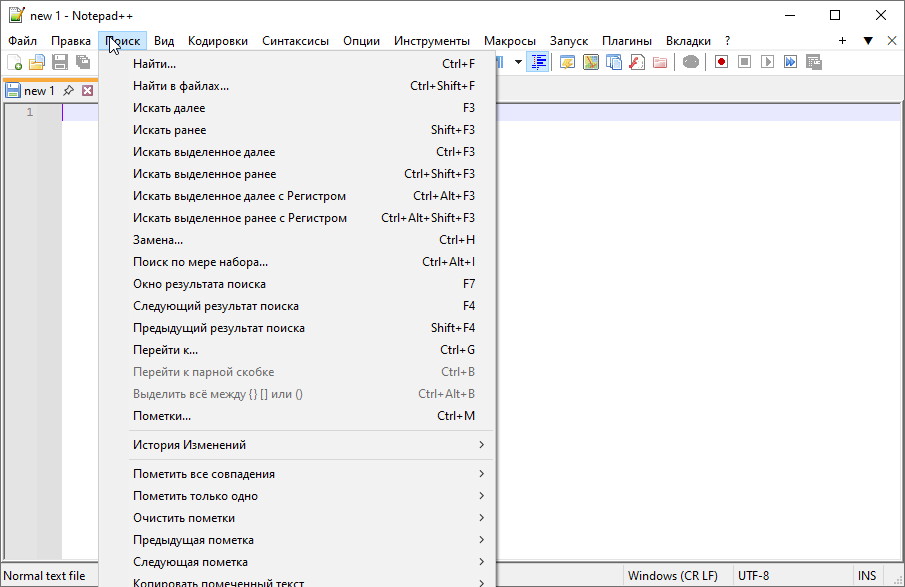905x587 pixels.
Task: Save the recorded macro toolbar icon
Action: point(813,62)
